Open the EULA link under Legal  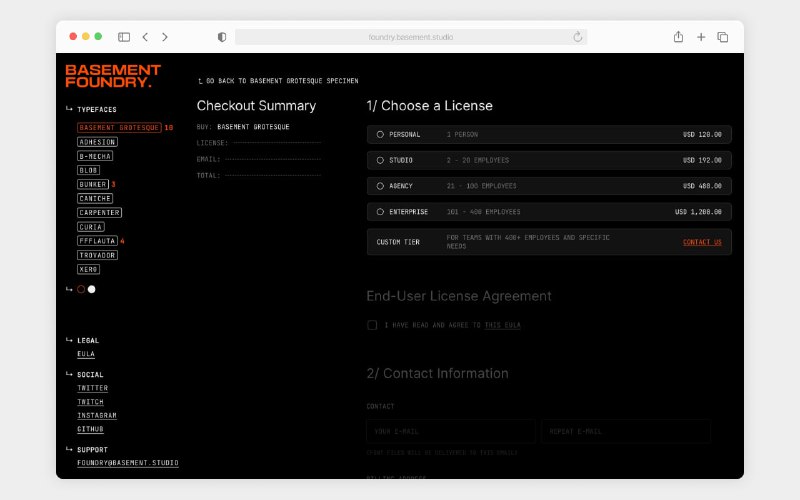pyautogui.click(x=86, y=354)
